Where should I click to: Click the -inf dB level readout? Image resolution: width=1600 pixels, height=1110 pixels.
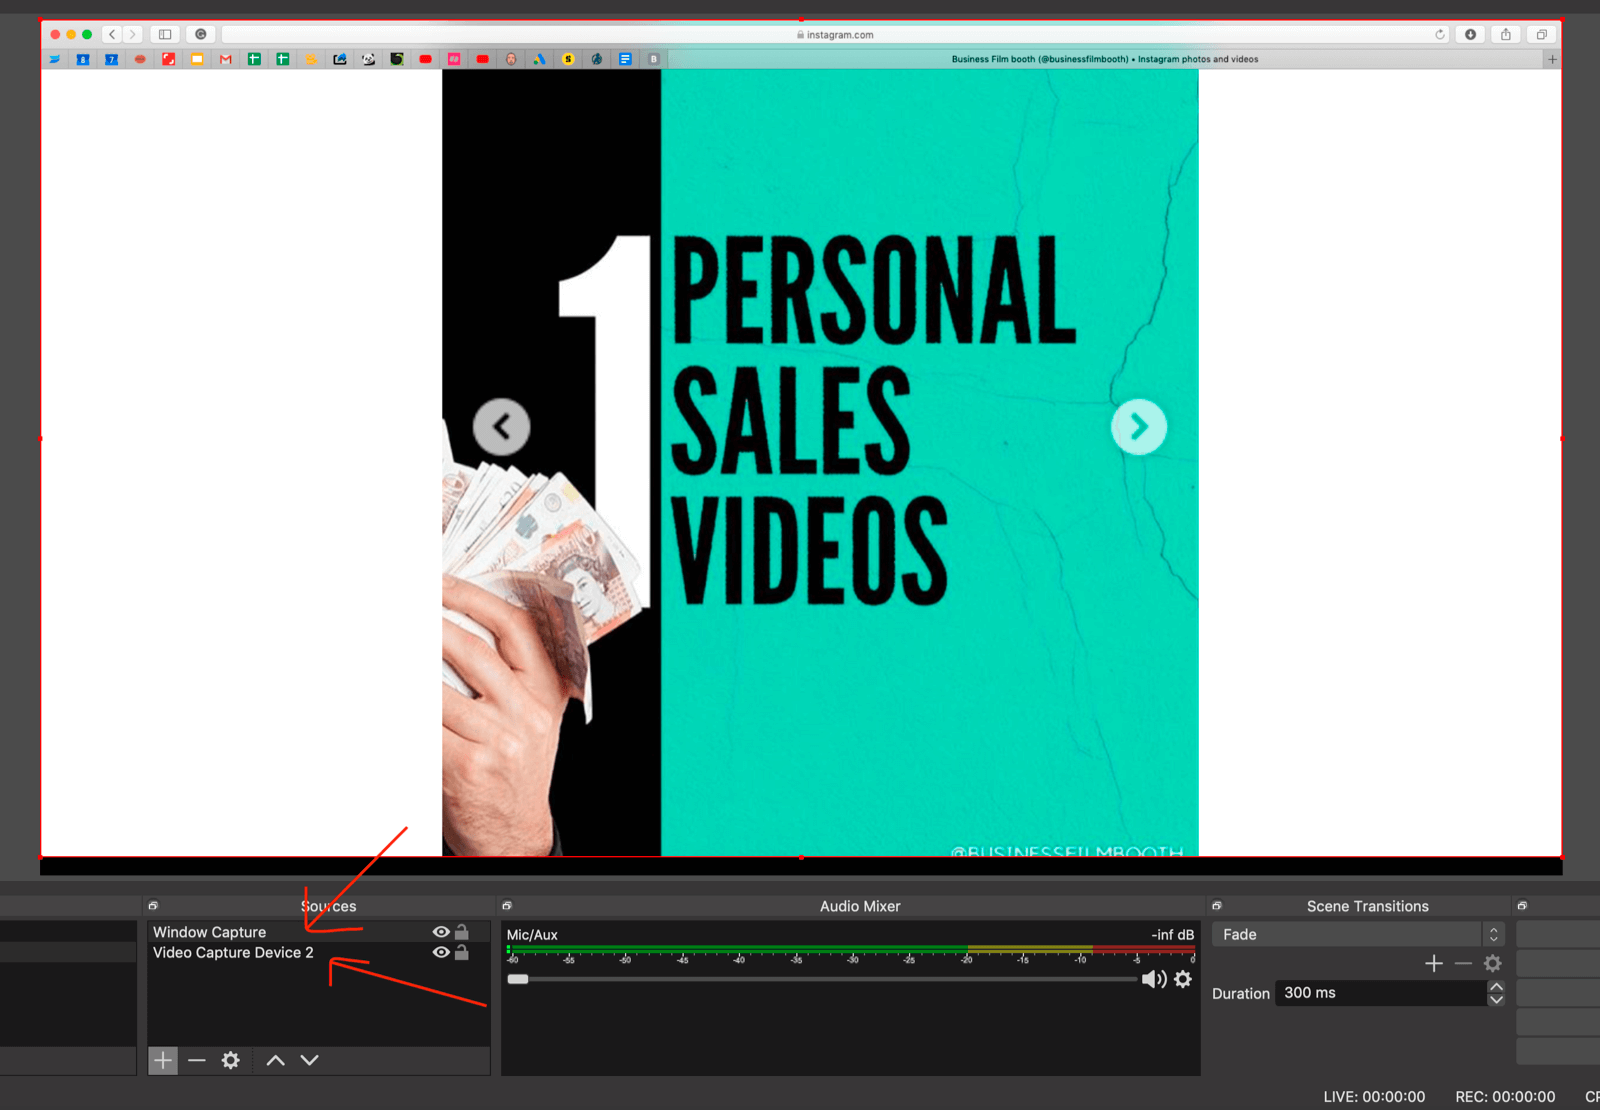pos(1172,935)
